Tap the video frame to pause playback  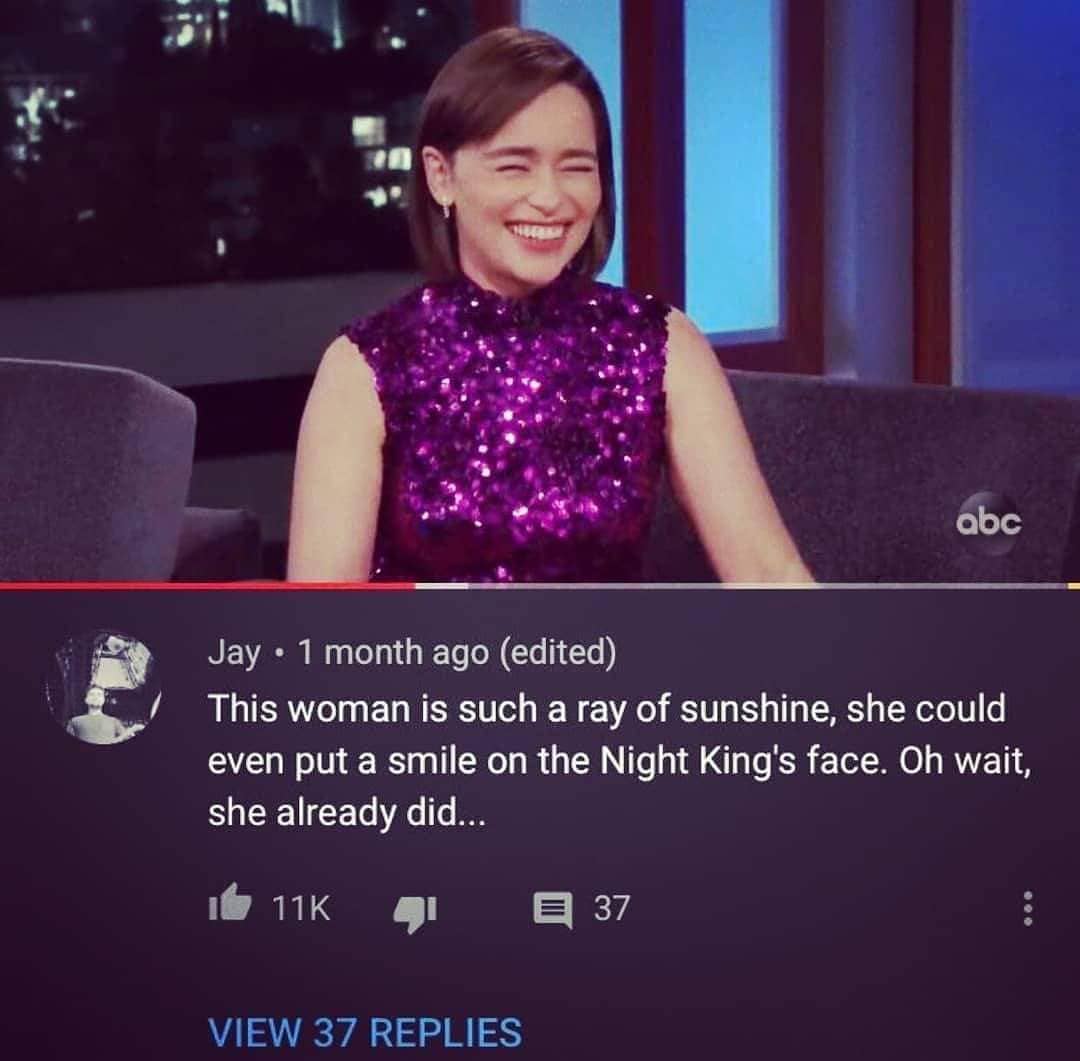540,291
